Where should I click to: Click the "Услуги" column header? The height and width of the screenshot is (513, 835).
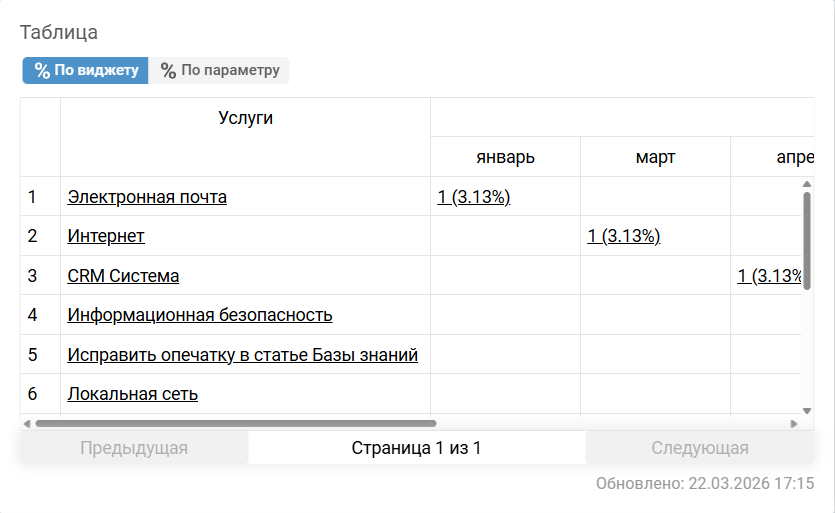(x=246, y=118)
